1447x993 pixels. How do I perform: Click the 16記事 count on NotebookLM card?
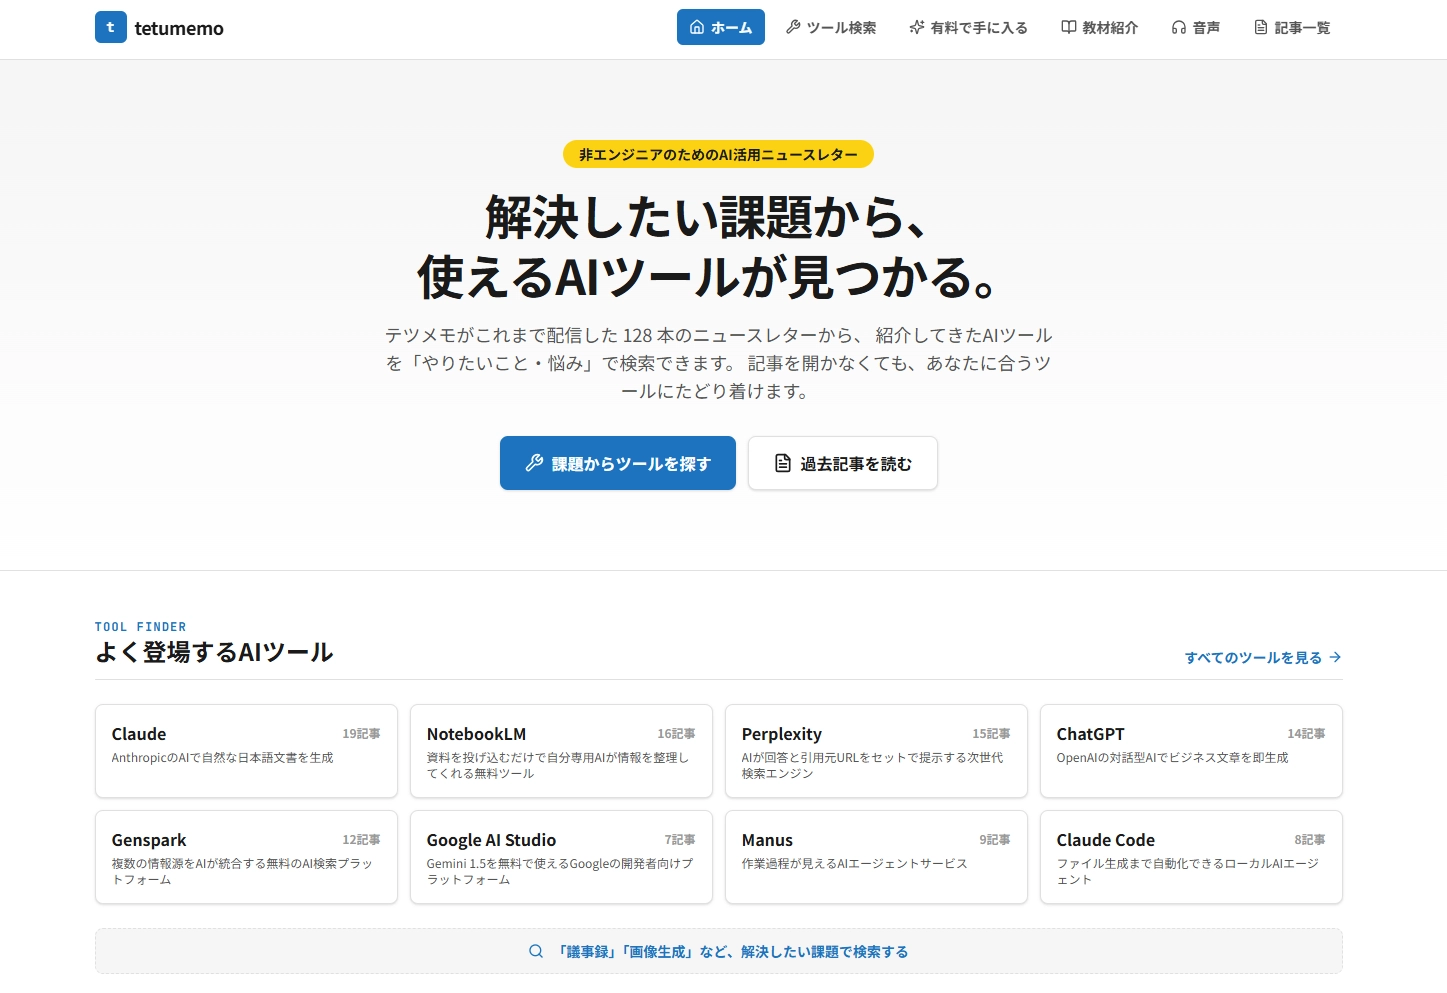676,734
